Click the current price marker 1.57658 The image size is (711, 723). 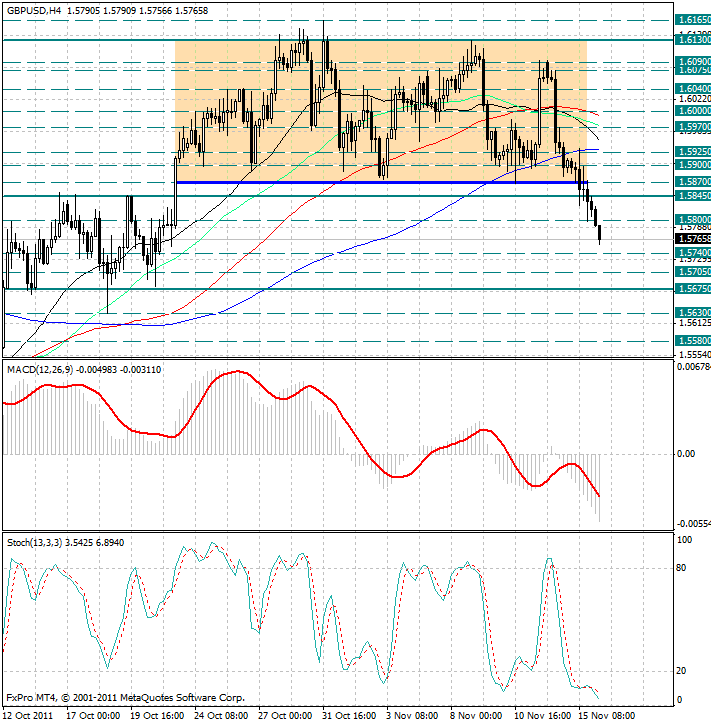pos(691,239)
